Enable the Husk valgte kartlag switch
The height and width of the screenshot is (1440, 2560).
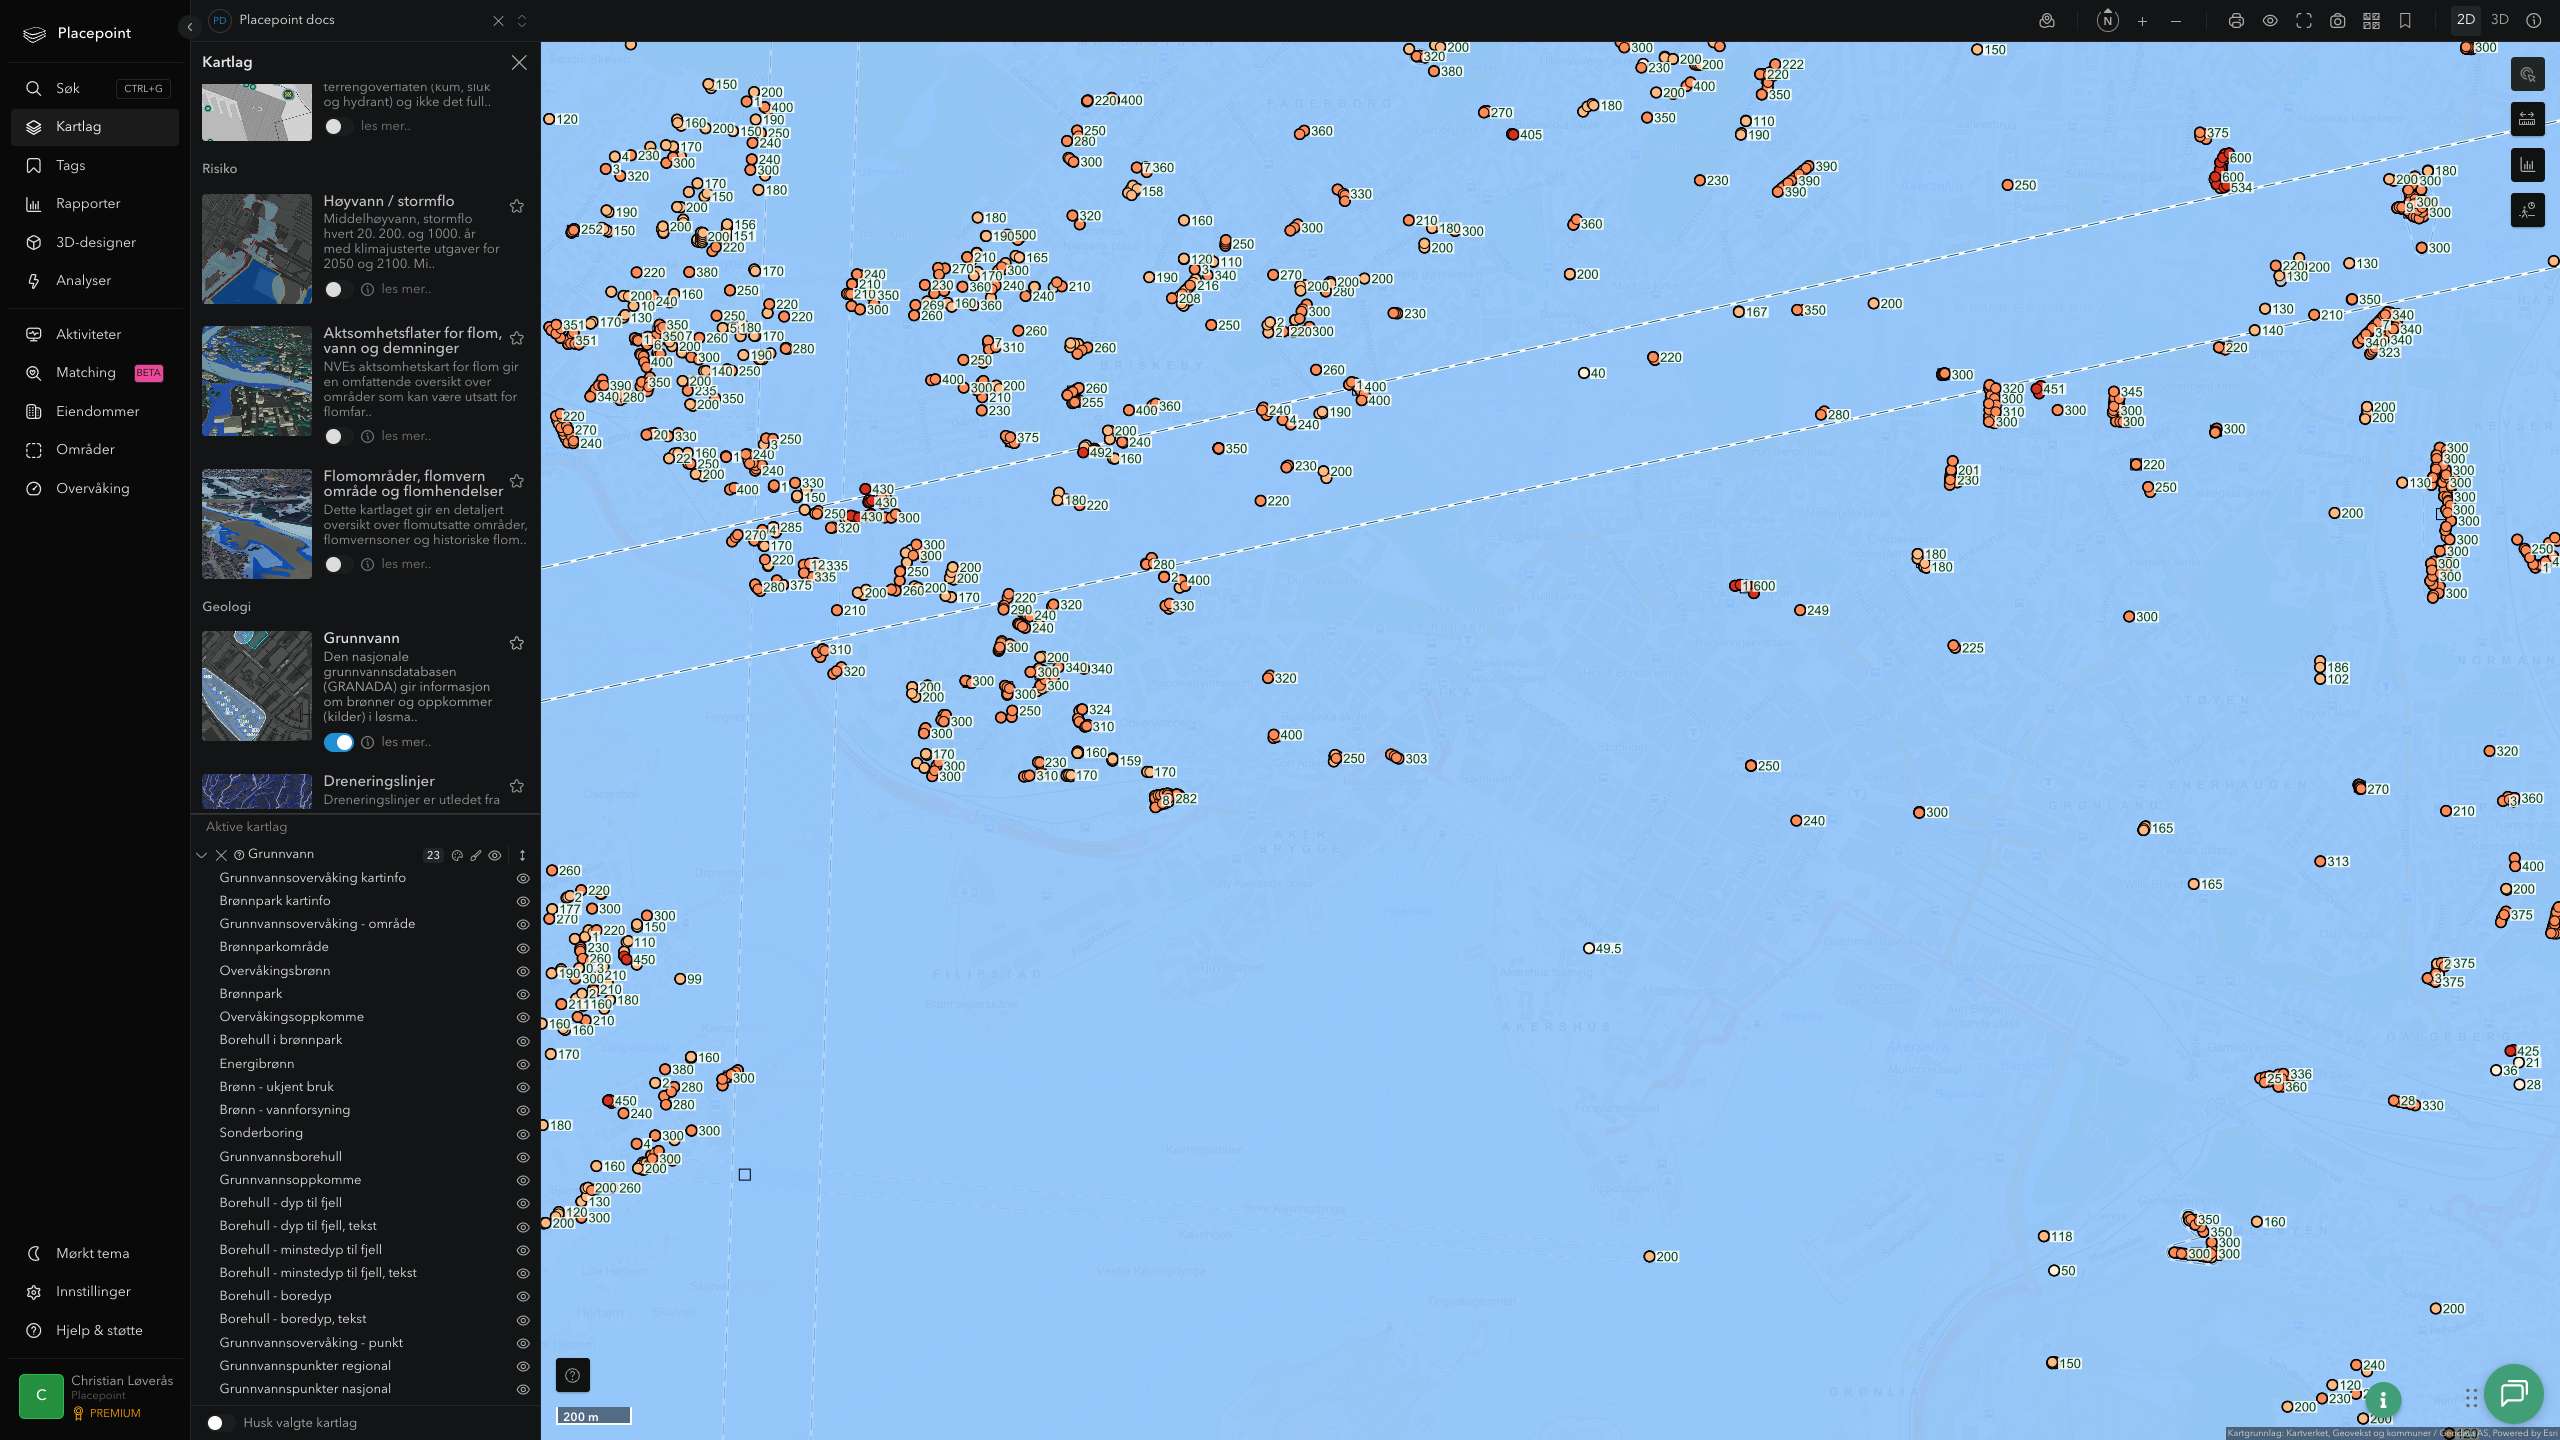220,1422
